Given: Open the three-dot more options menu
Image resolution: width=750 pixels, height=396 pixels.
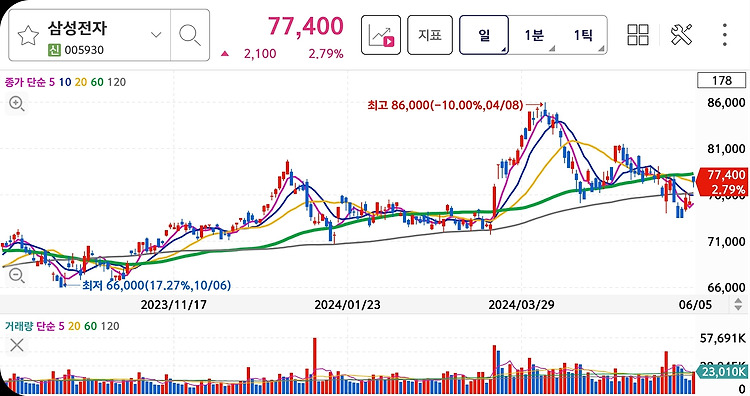Looking at the screenshot, I should pyautogui.click(x=725, y=35).
